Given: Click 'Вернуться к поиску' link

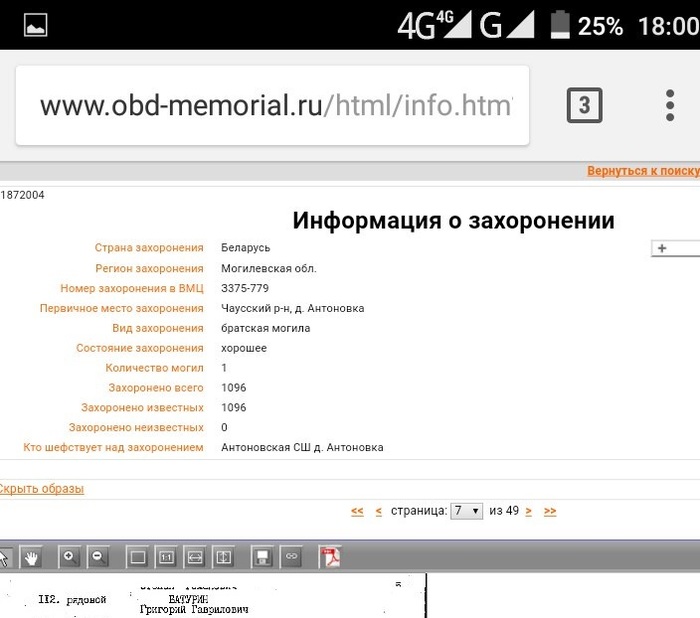Looking at the screenshot, I should pos(643,171).
